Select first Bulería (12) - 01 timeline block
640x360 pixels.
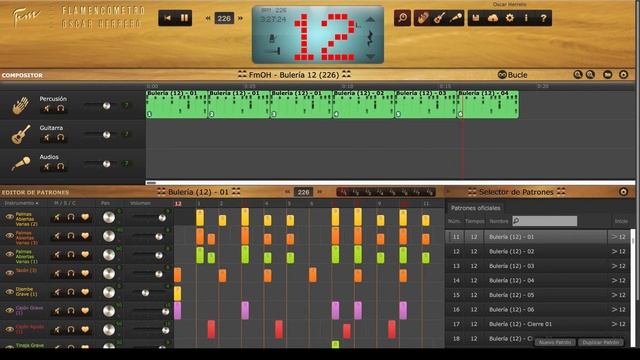point(177,104)
